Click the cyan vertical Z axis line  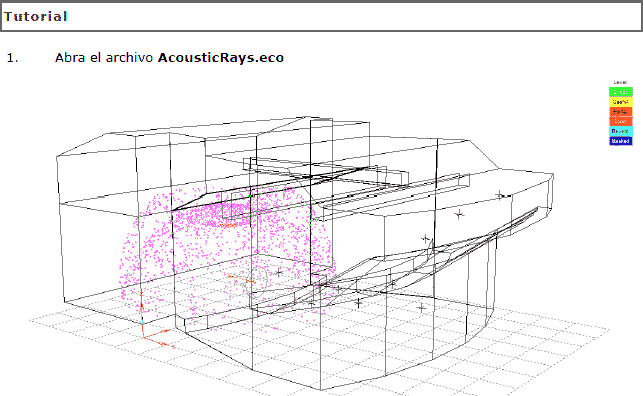click(142, 314)
